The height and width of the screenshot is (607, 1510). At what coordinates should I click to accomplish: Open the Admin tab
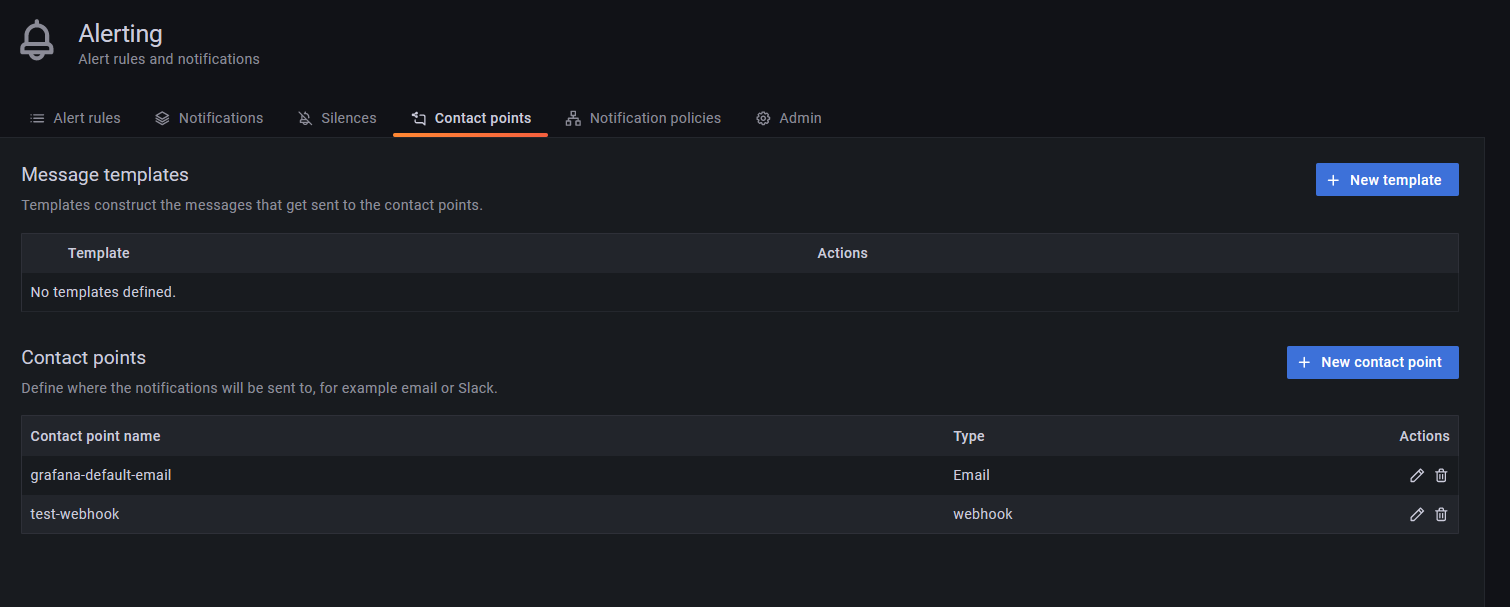(789, 118)
